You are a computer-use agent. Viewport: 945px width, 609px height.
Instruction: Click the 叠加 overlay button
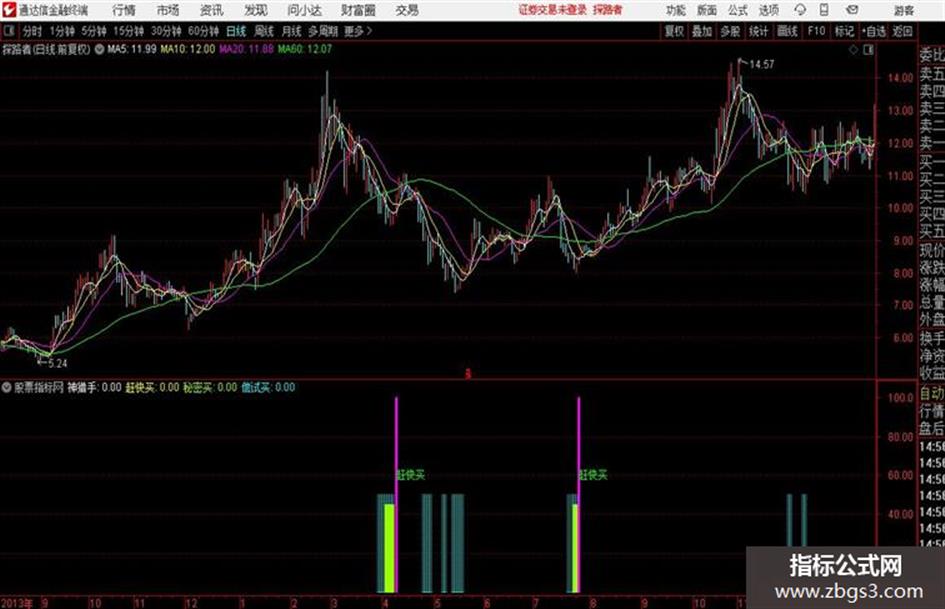(x=702, y=31)
